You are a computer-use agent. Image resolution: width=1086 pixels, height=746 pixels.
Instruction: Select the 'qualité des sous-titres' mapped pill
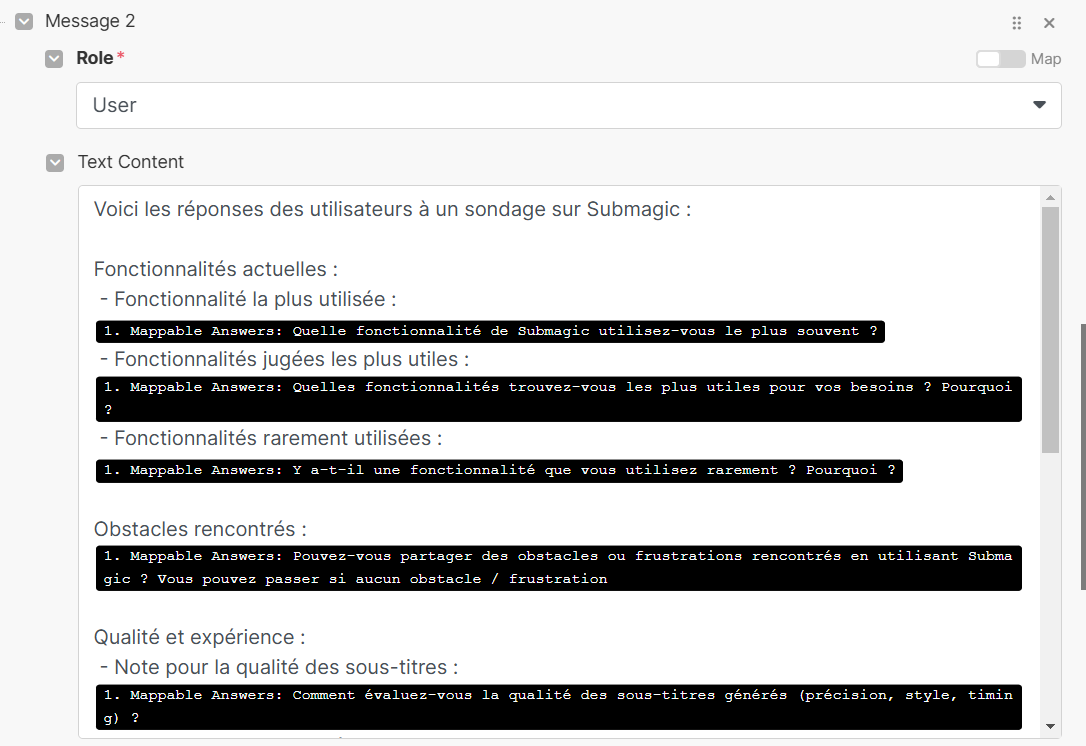coord(559,707)
